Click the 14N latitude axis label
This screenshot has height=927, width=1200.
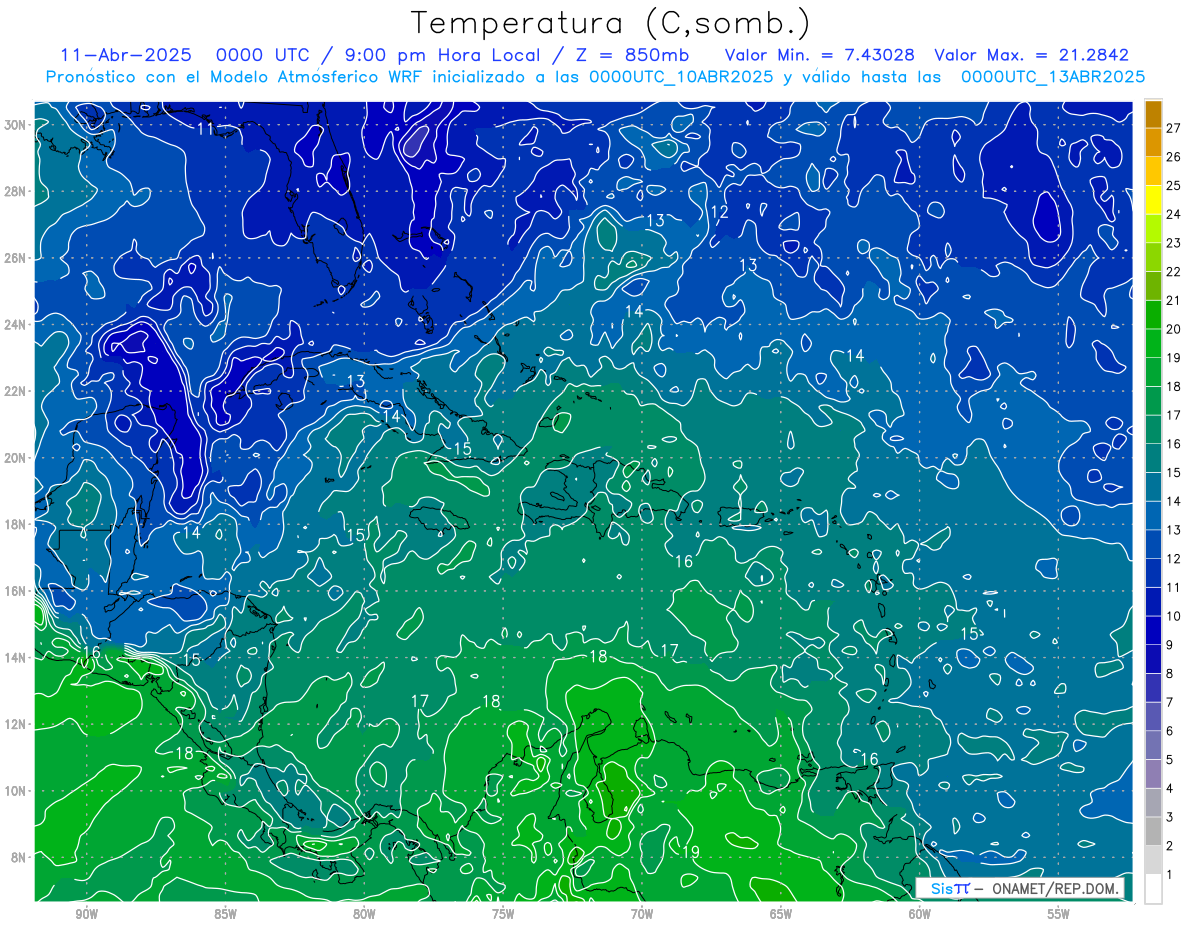tap(15, 657)
